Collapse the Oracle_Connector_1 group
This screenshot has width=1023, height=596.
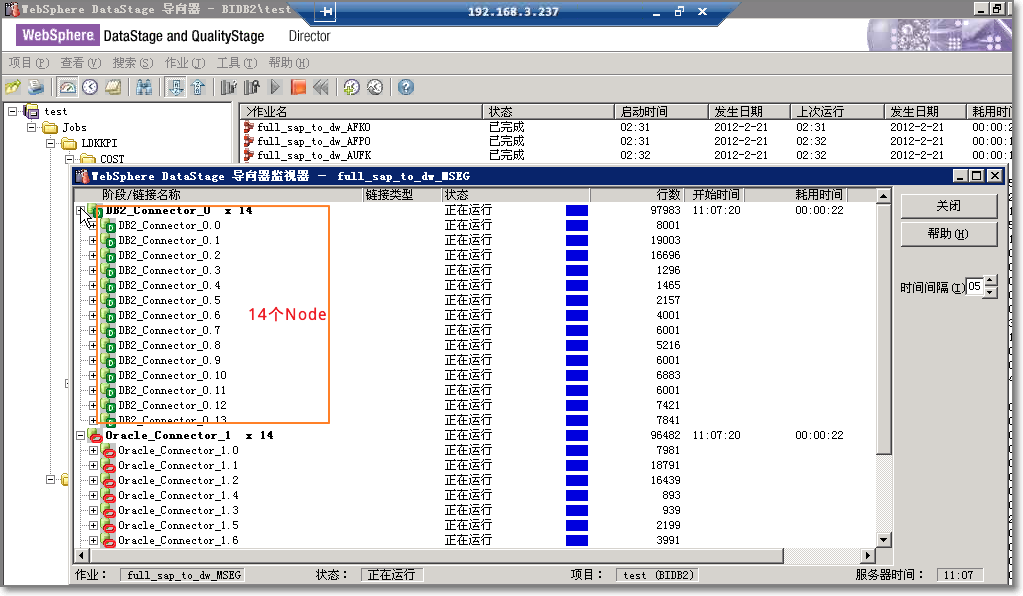(x=80, y=436)
